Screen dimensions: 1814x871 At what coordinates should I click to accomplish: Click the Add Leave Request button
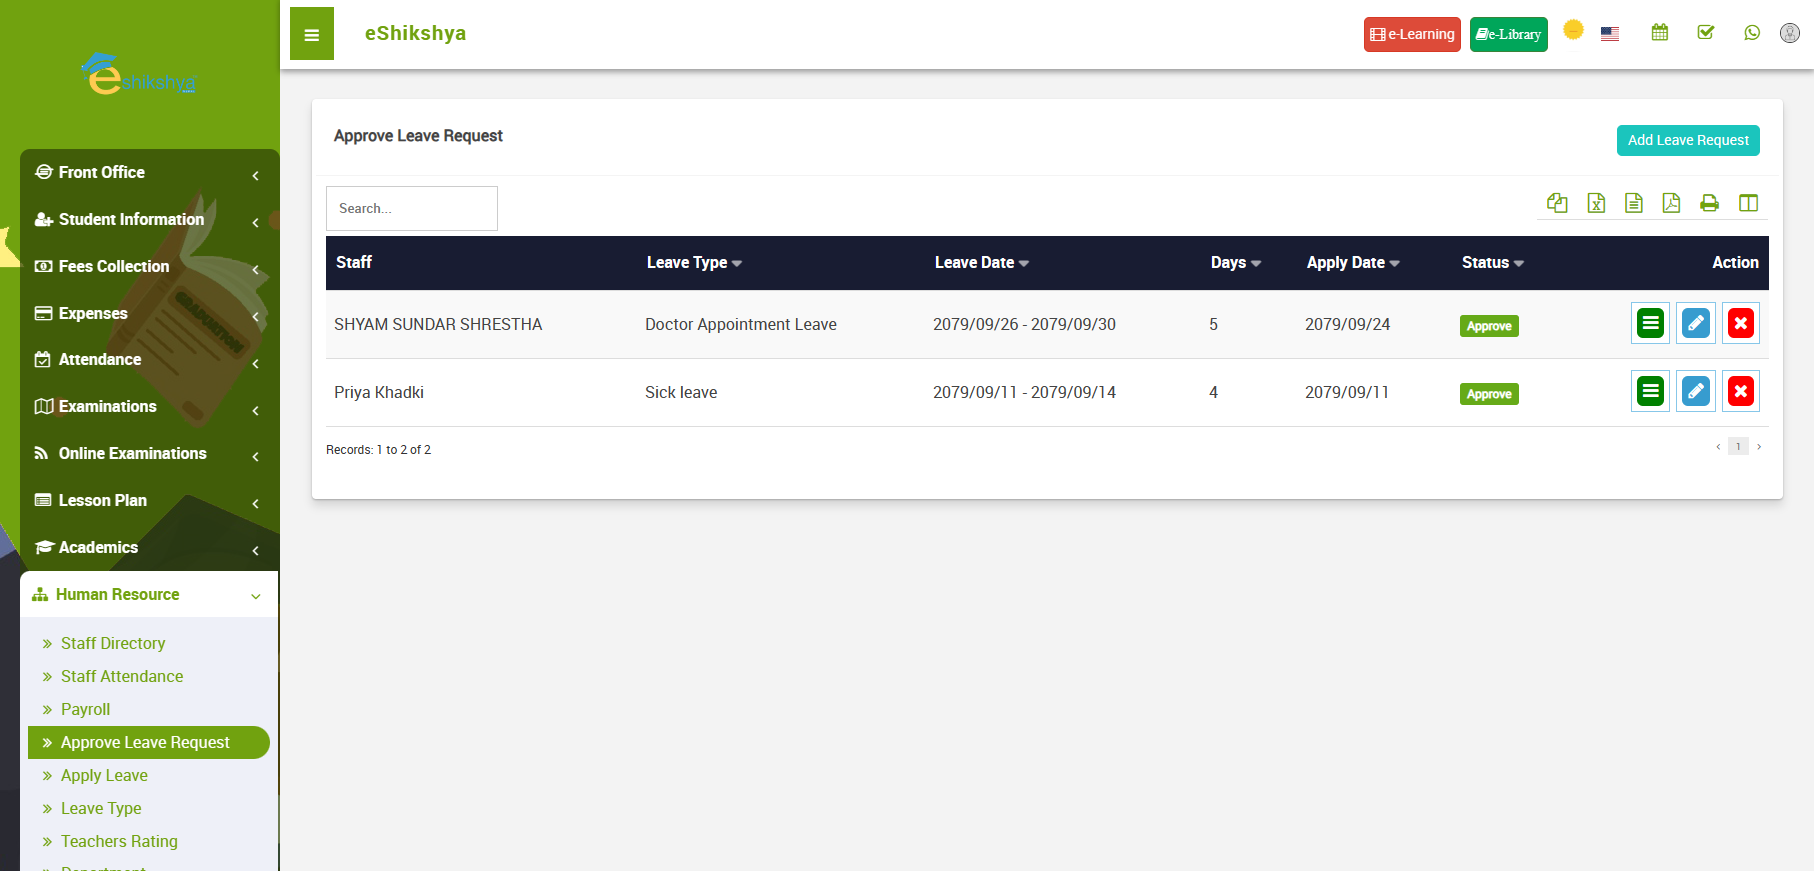1687,140
